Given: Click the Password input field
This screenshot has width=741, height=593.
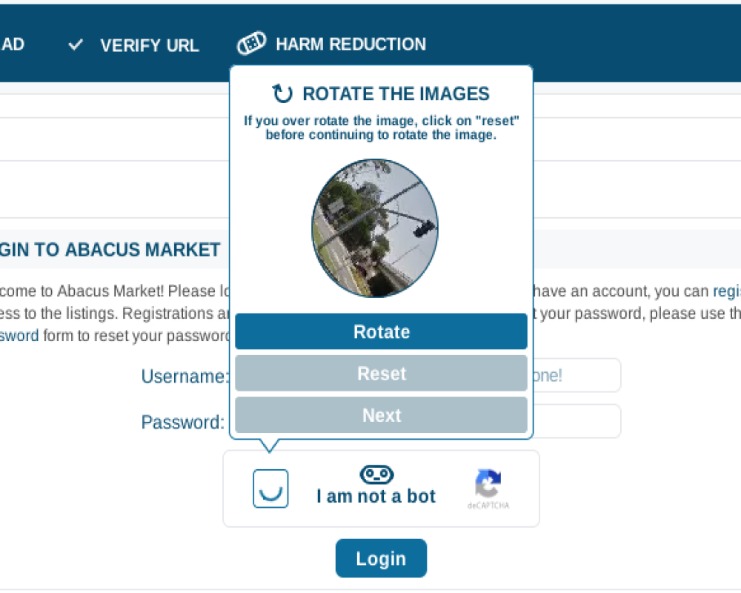Looking at the screenshot, I should coord(577,421).
